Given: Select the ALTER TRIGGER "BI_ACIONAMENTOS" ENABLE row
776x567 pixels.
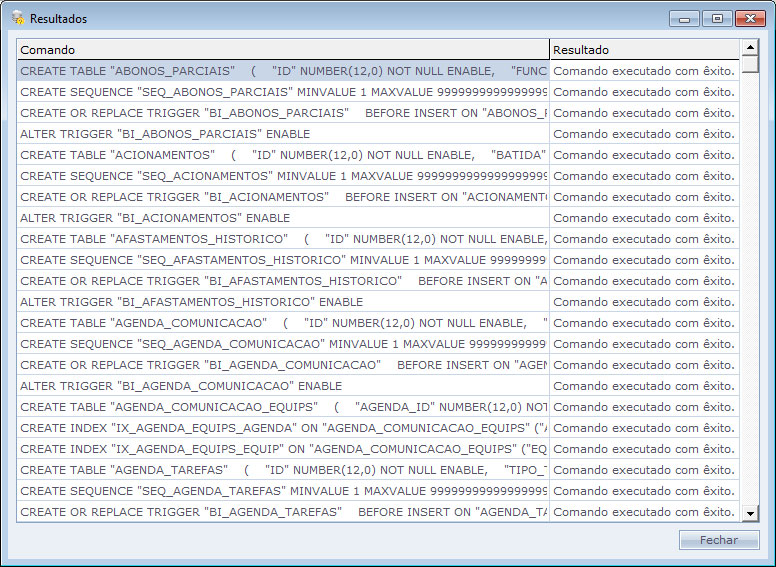Looking at the screenshot, I should pyautogui.click(x=282, y=218).
